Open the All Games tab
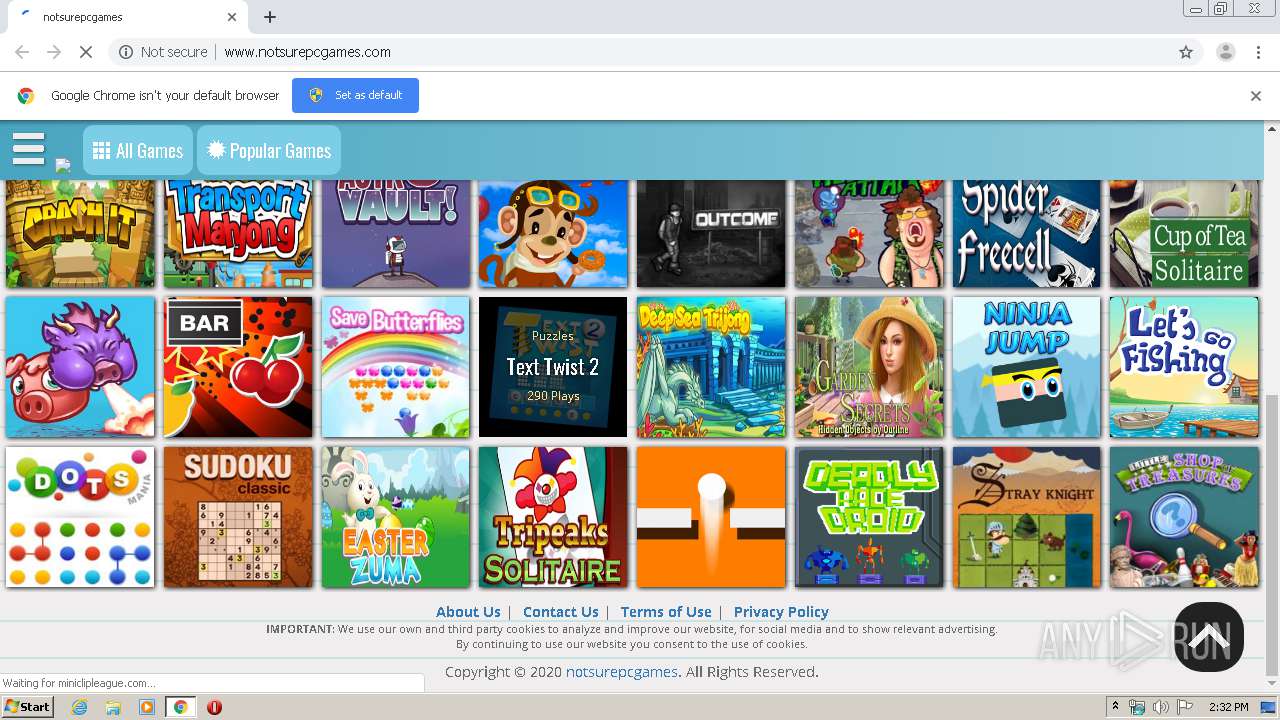The width and height of the screenshot is (1280, 720). (138, 150)
